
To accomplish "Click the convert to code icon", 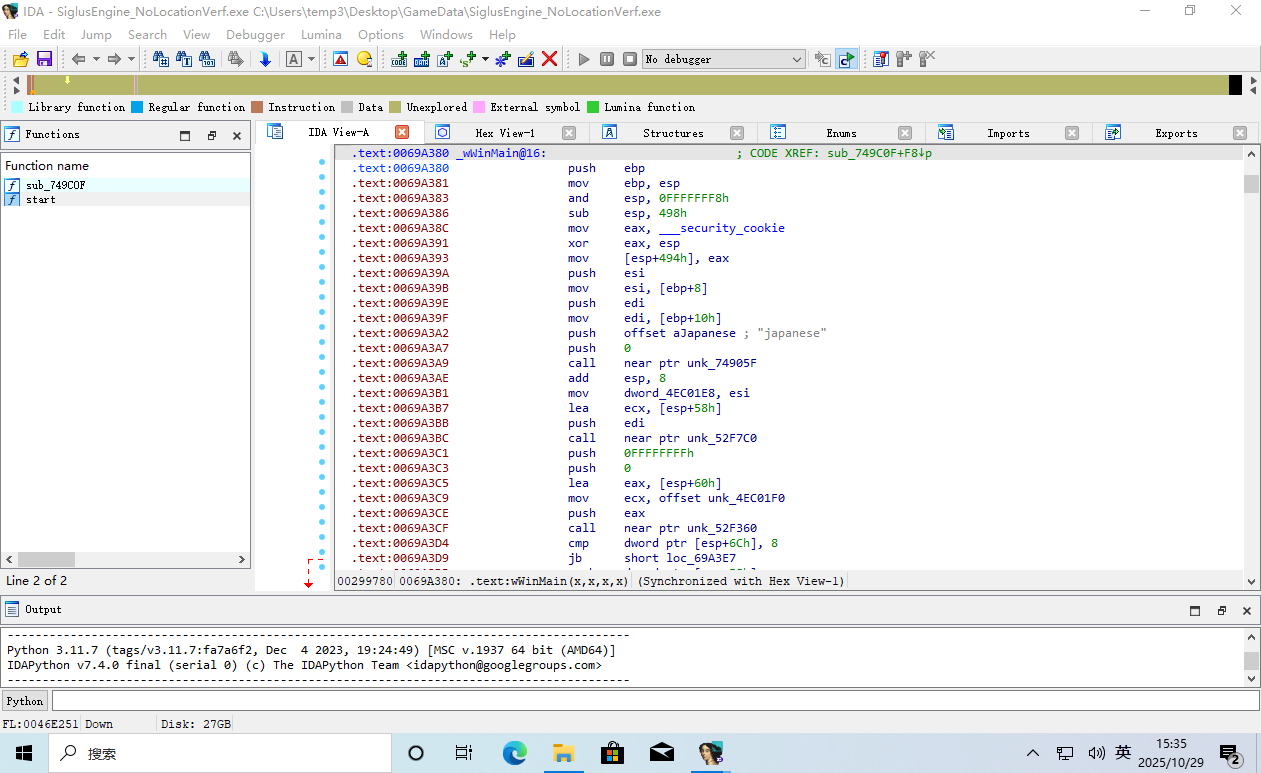I will click(x=398, y=59).
